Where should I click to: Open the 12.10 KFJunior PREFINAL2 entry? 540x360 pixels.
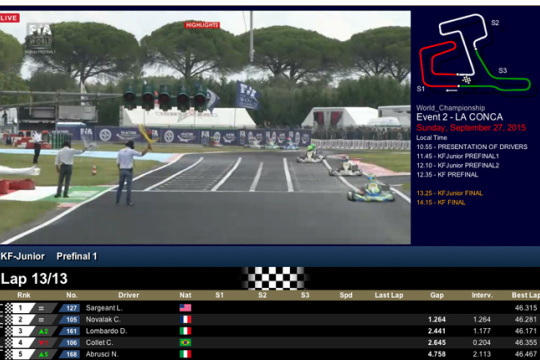tap(457, 165)
